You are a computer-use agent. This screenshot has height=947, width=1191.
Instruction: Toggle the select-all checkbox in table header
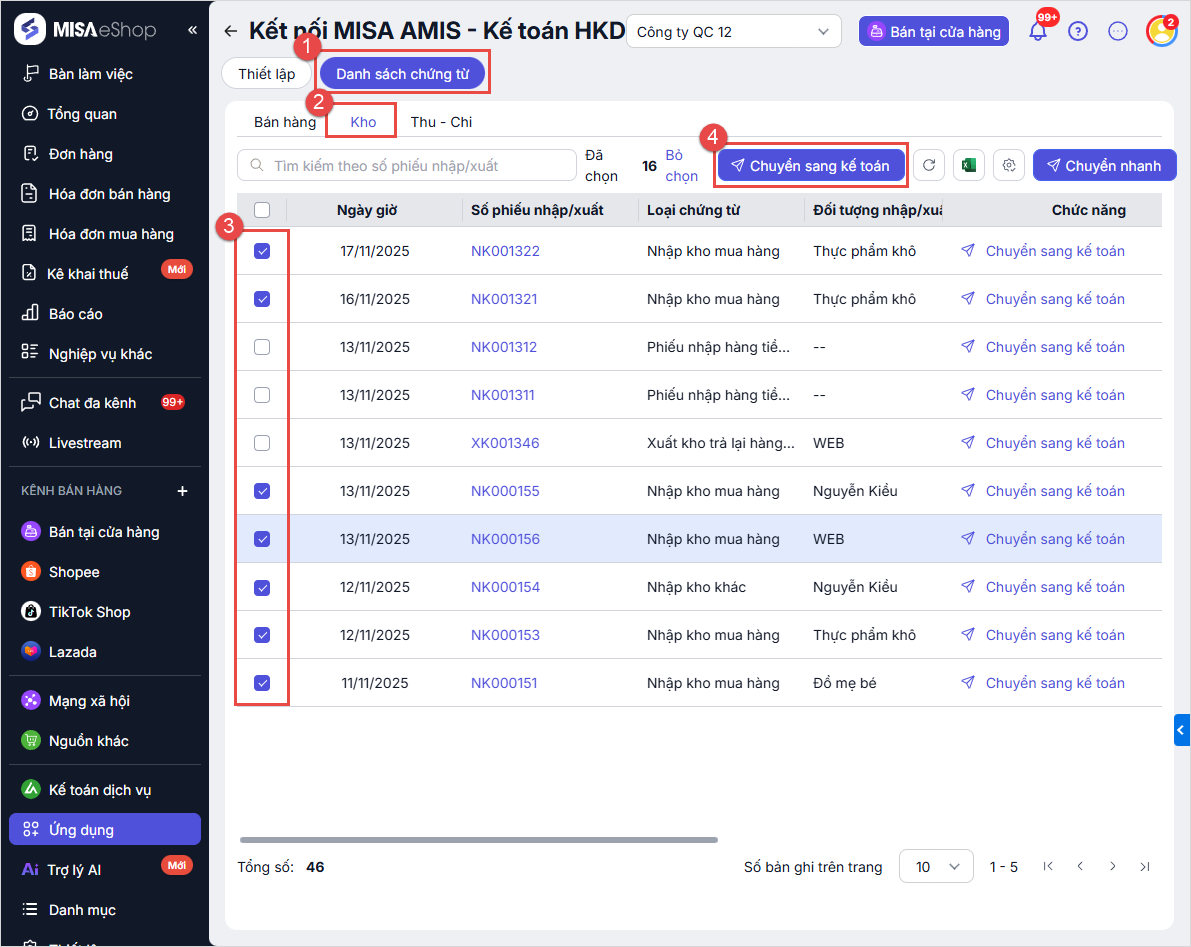262,210
